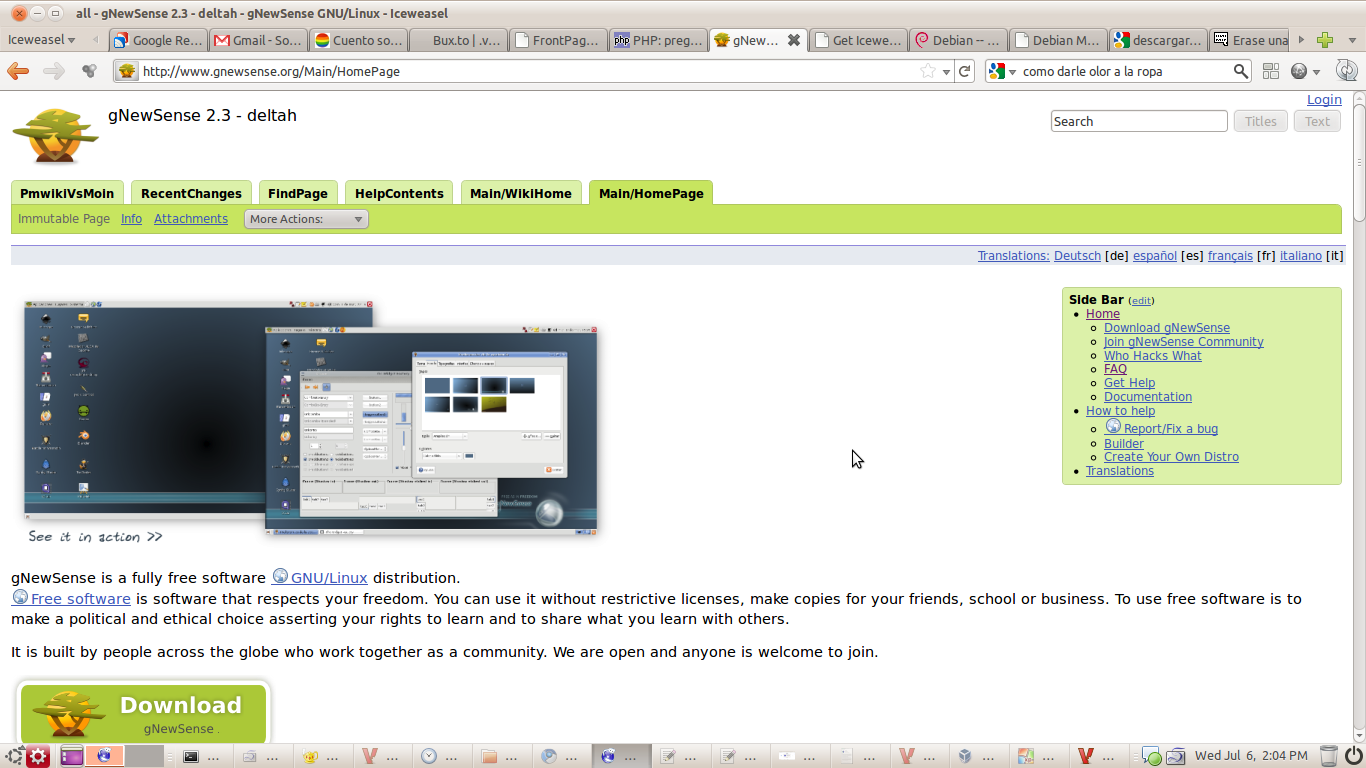Click the site identity icon in address bar
Screen dimensions: 1366x768
[127, 71]
